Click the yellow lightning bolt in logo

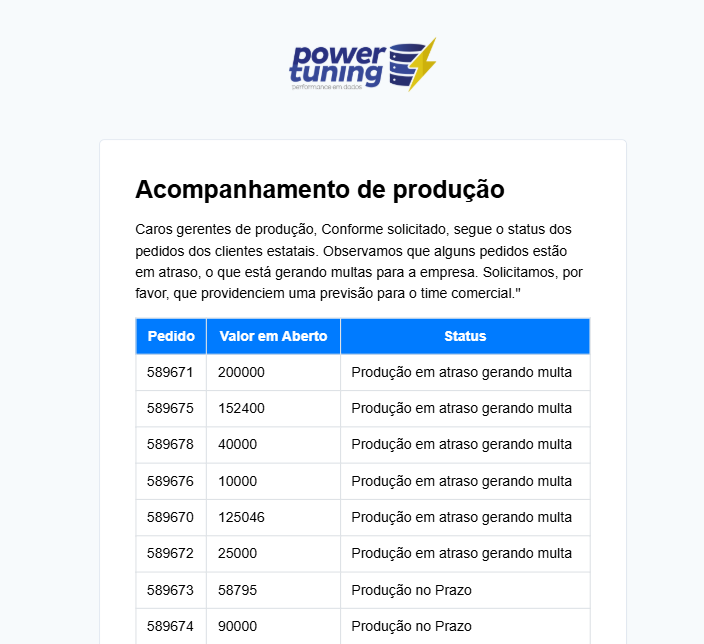[x=424, y=63]
